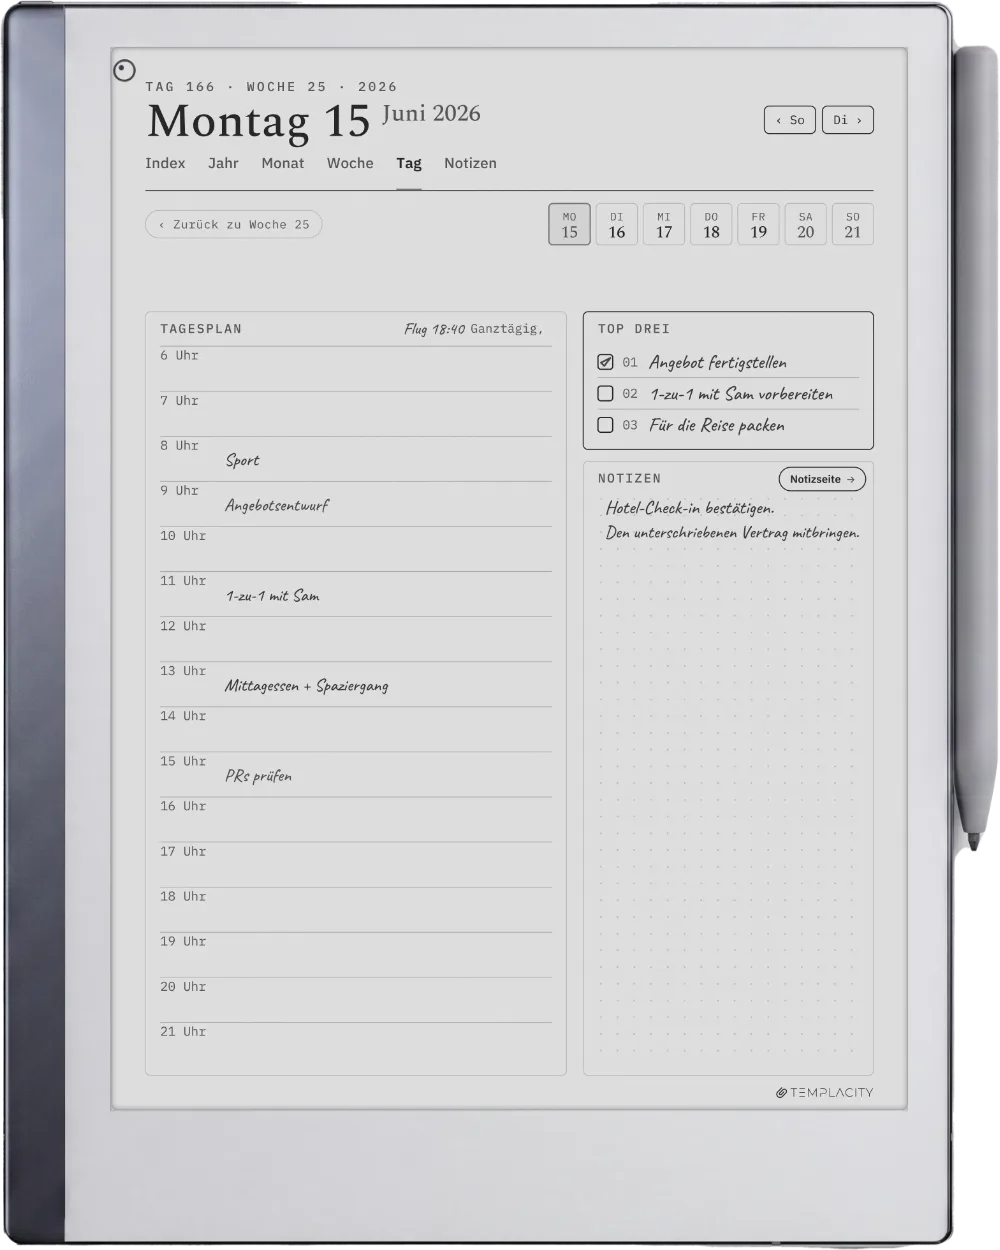Open the Index tab

(x=165, y=163)
